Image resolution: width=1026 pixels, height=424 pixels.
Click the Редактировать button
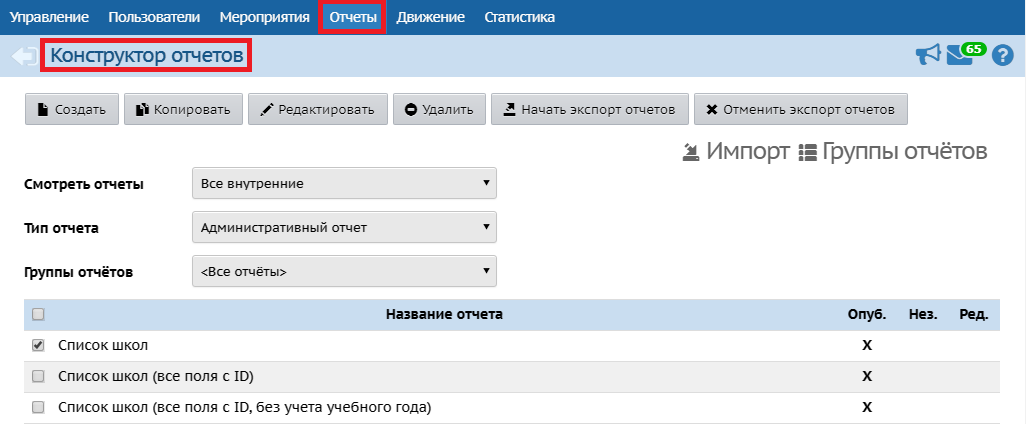pos(317,109)
